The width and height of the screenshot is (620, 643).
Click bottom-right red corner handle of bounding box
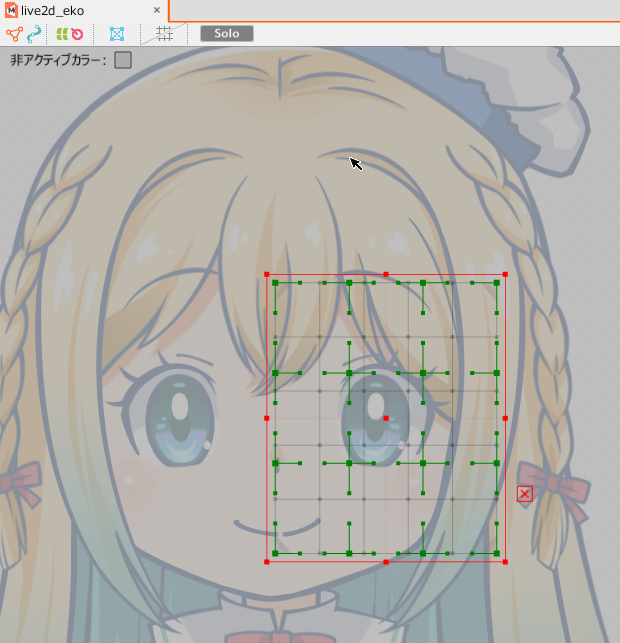(505, 562)
